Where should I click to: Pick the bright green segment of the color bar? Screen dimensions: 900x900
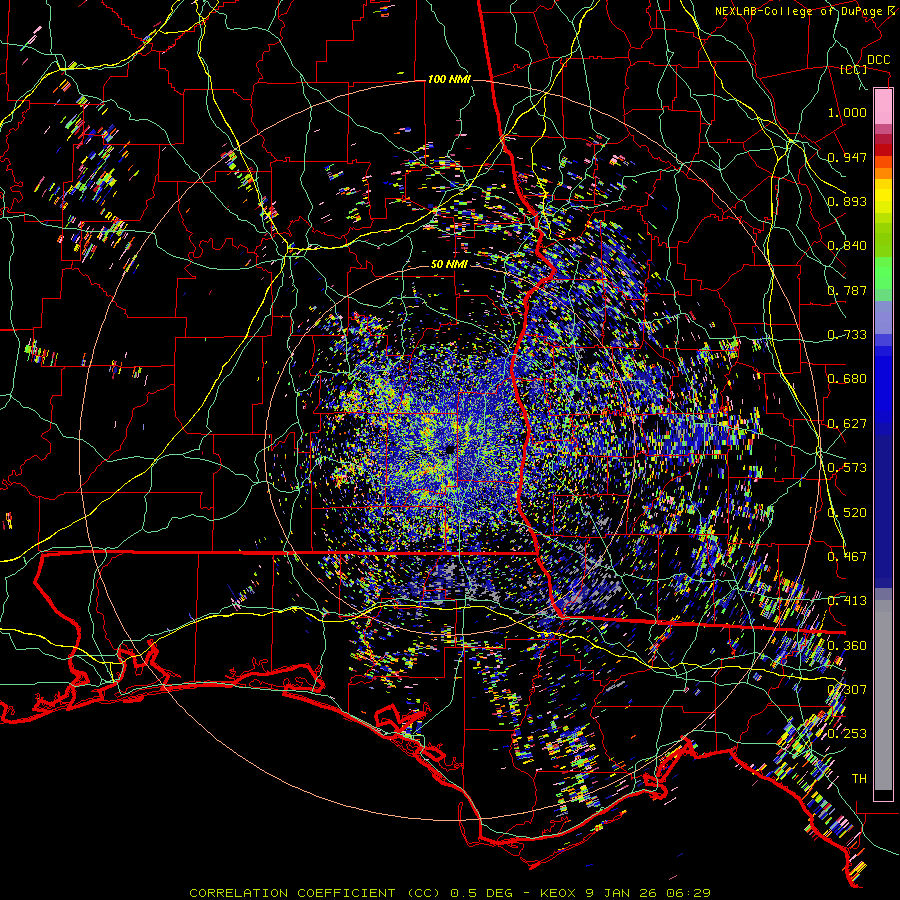click(x=883, y=273)
